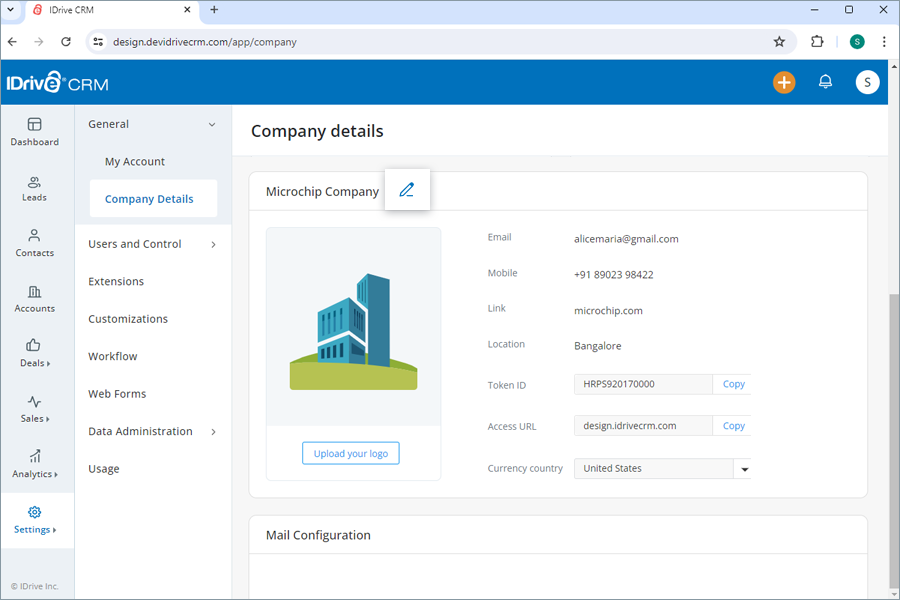The height and width of the screenshot is (600, 900).
Task: Edit the Microchip Company name
Action: 407,189
